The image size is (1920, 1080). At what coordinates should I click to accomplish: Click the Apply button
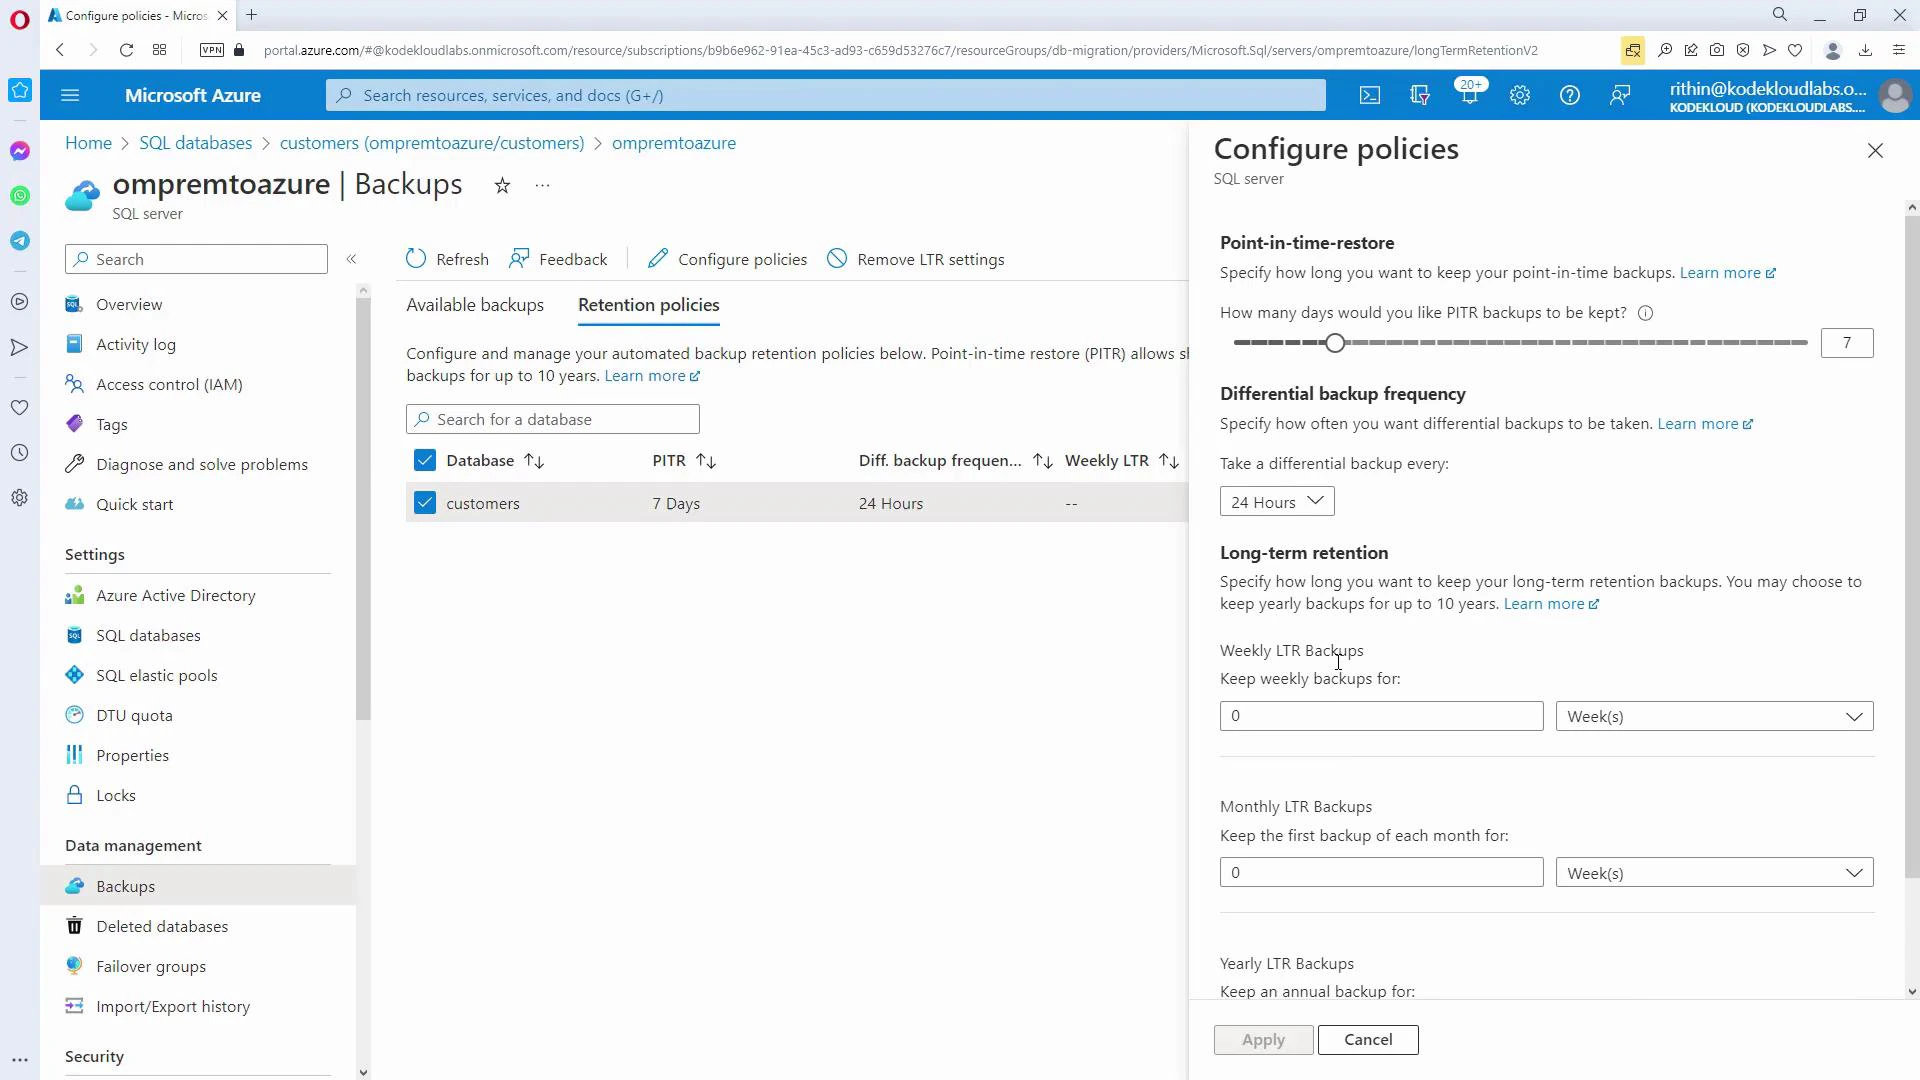(x=1262, y=1039)
